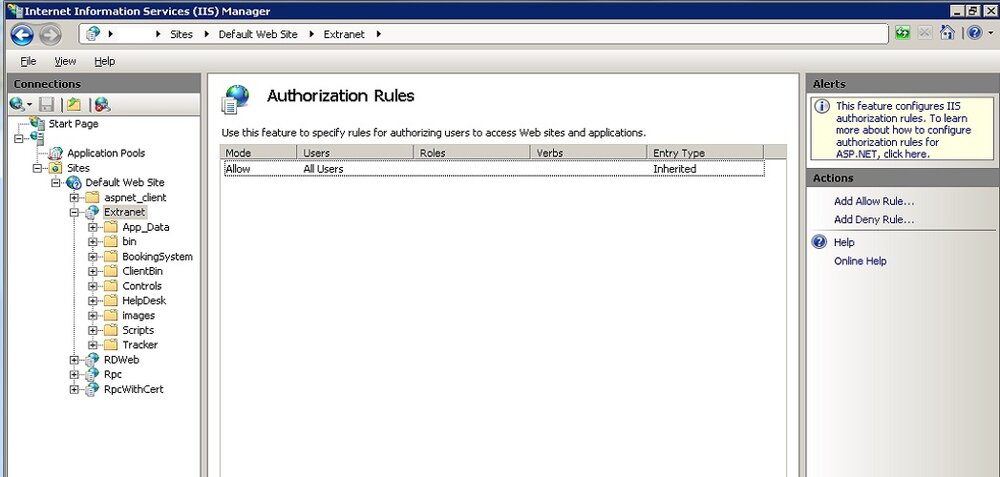Viewport: 1000px width, 477px height.
Task: Click the Help question mark toolbar icon
Action: (974, 33)
